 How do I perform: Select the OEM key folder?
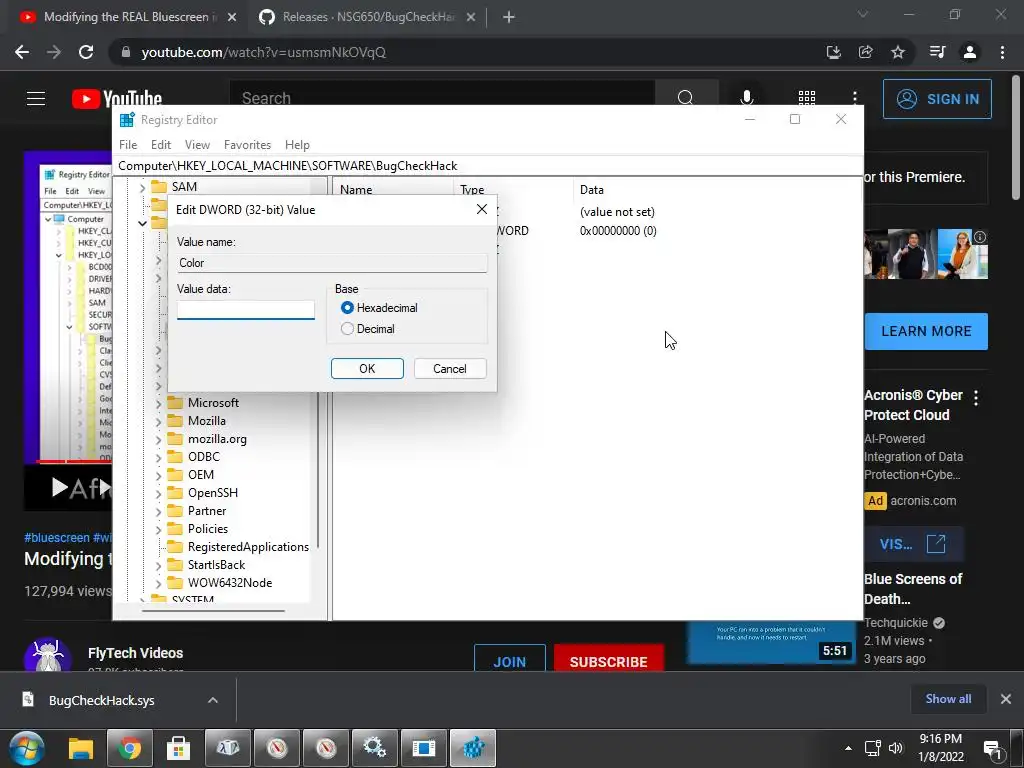click(x=191, y=475)
